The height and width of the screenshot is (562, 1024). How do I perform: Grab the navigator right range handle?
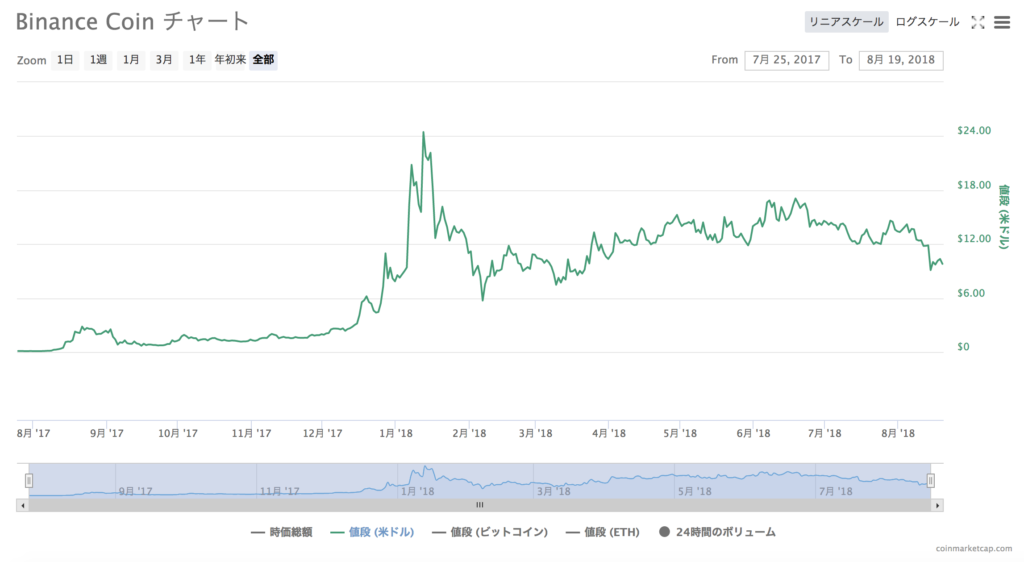(x=931, y=481)
